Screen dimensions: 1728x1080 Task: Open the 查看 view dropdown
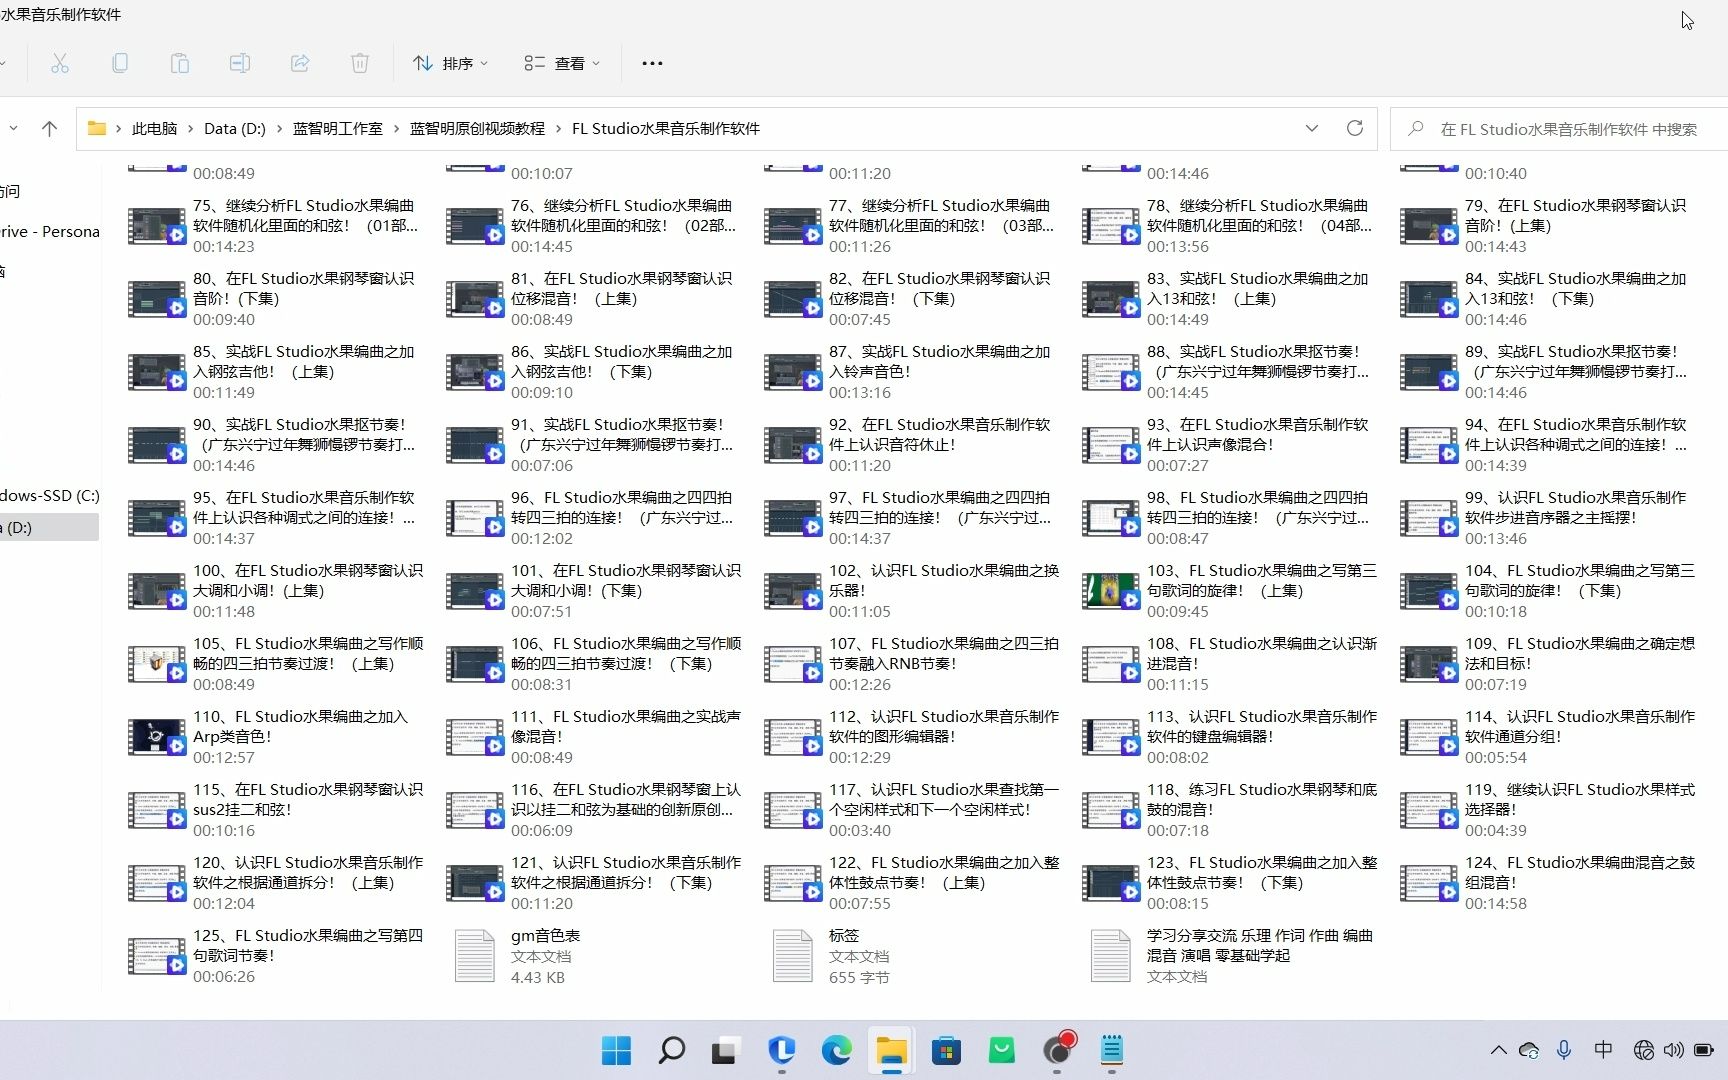tap(562, 63)
